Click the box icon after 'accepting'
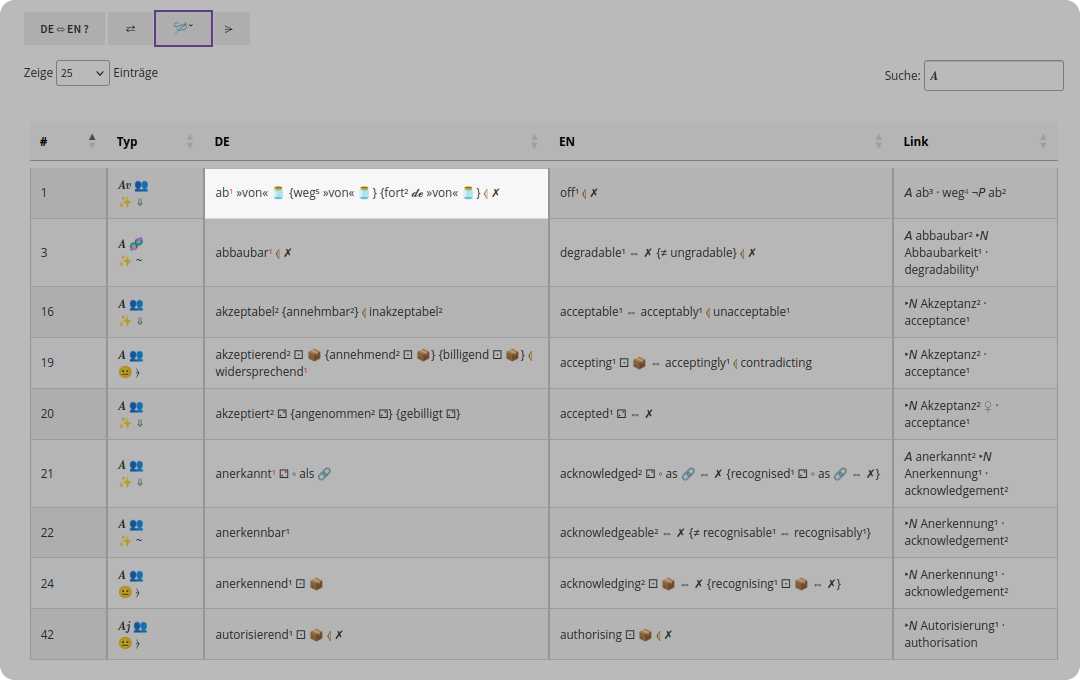The width and height of the screenshot is (1080, 680). pyautogui.click(x=639, y=363)
